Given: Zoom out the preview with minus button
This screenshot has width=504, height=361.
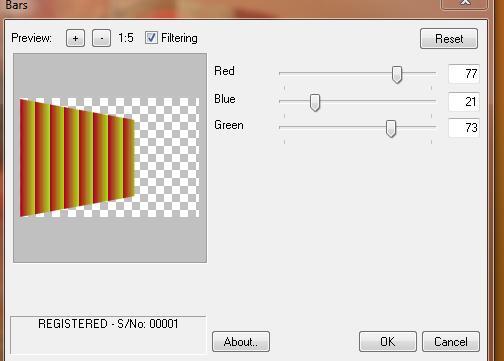Looking at the screenshot, I should pos(101,38).
